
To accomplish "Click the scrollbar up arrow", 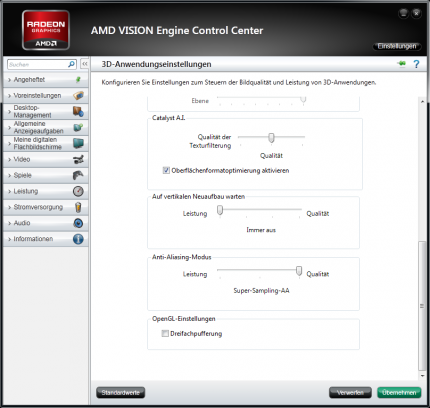I will pyautogui.click(x=422, y=101).
